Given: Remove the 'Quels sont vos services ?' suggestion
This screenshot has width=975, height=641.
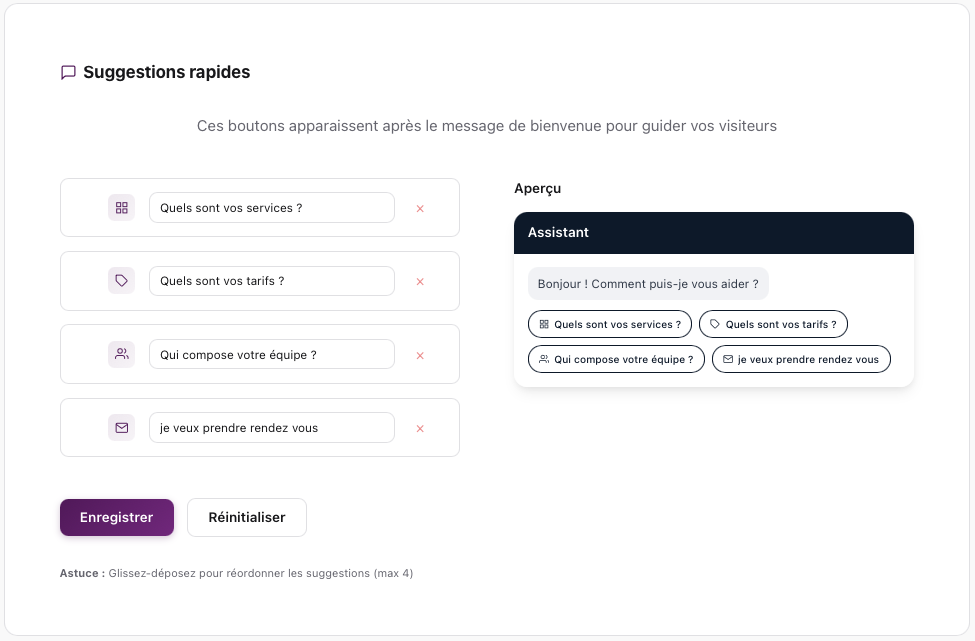Looking at the screenshot, I should pyautogui.click(x=420, y=208).
